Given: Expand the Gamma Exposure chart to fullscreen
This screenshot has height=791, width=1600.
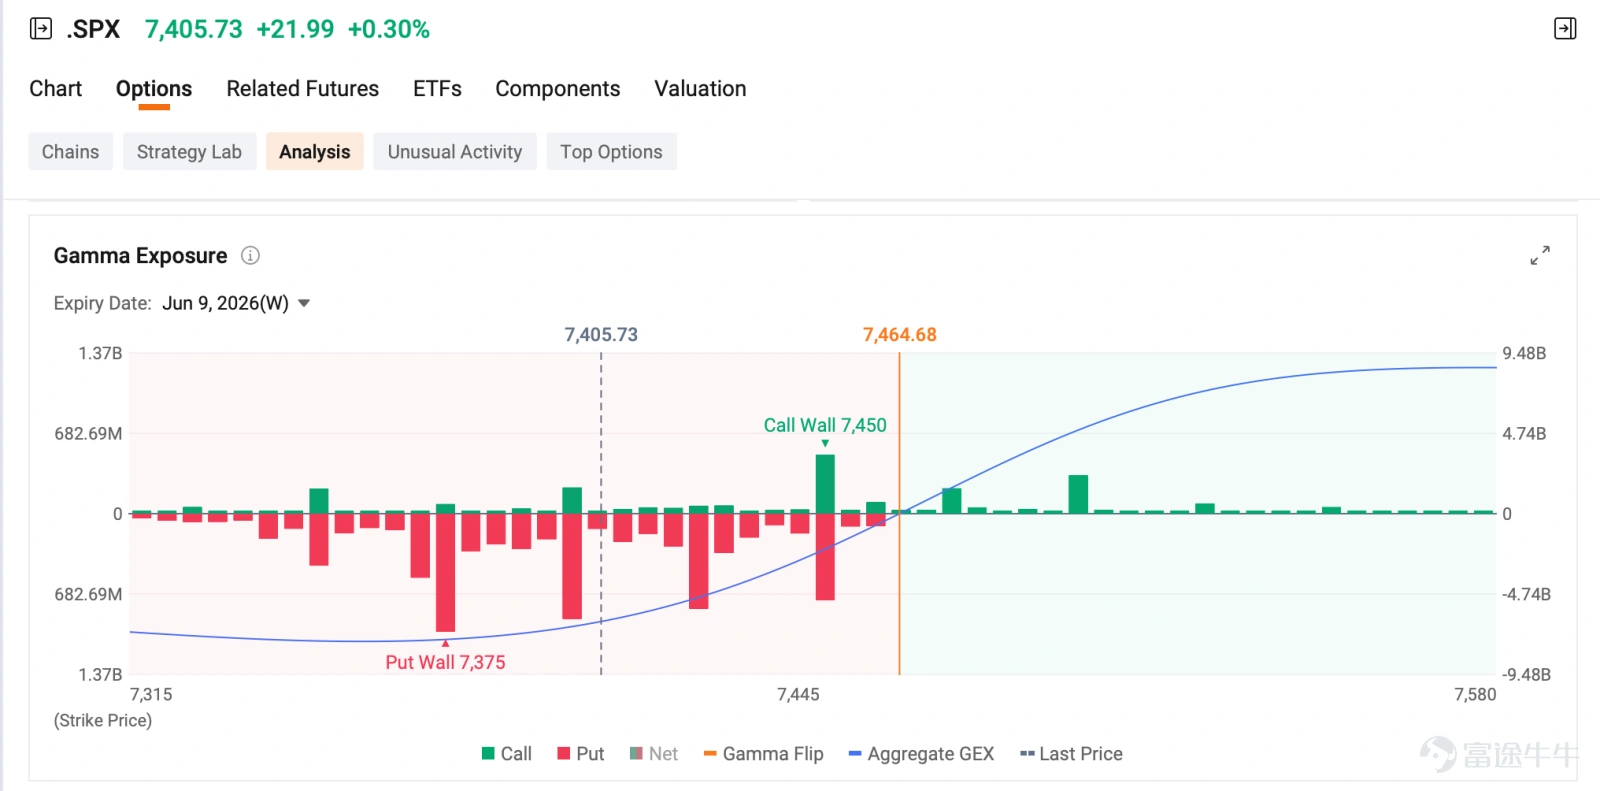Looking at the screenshot, I should tap(1540, 256).
